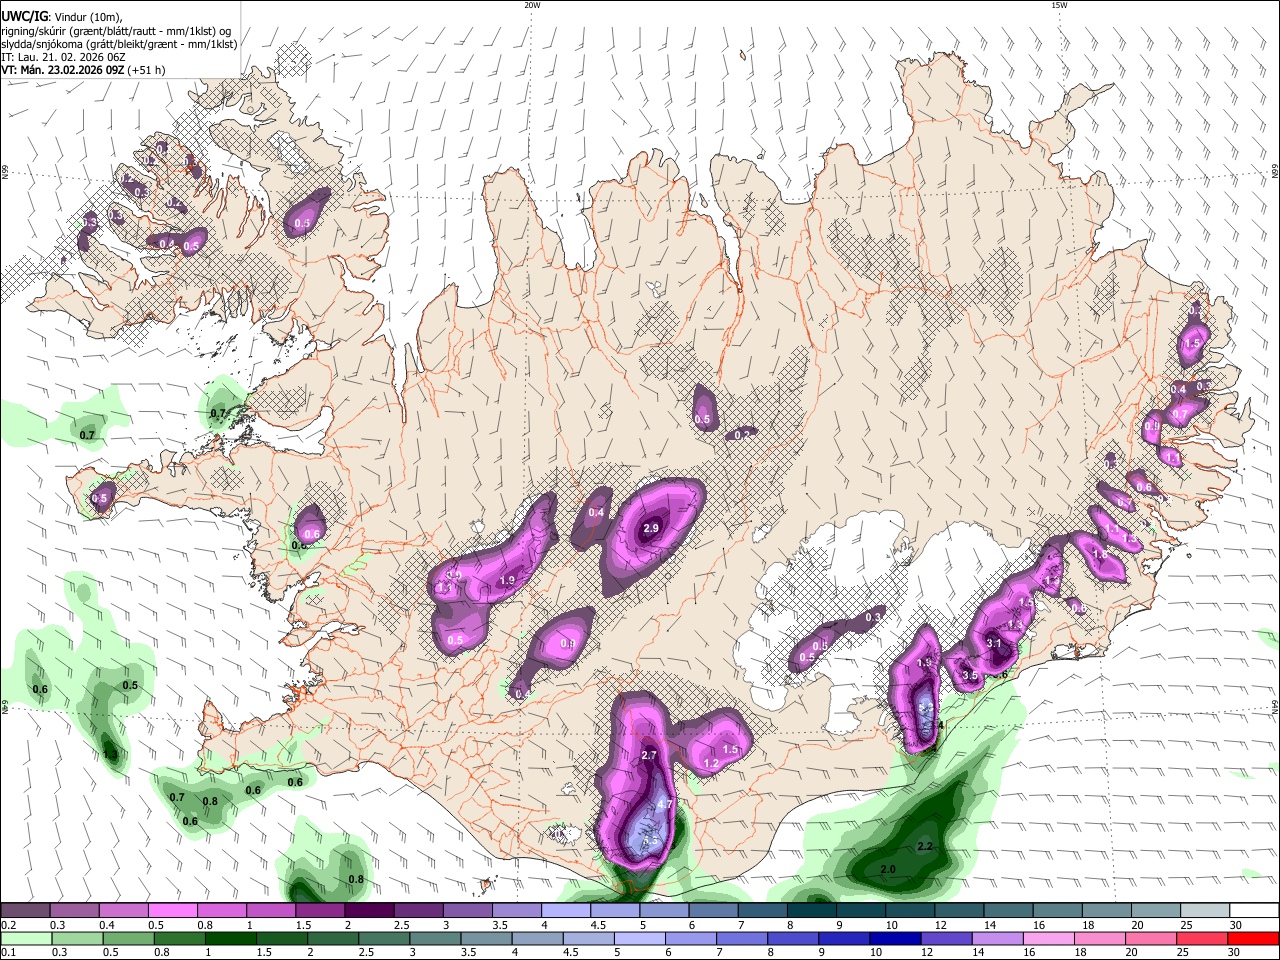Click the '2.2' rainfall value offshore
This screenshot has width=1280, height=960.
point(925,847)
